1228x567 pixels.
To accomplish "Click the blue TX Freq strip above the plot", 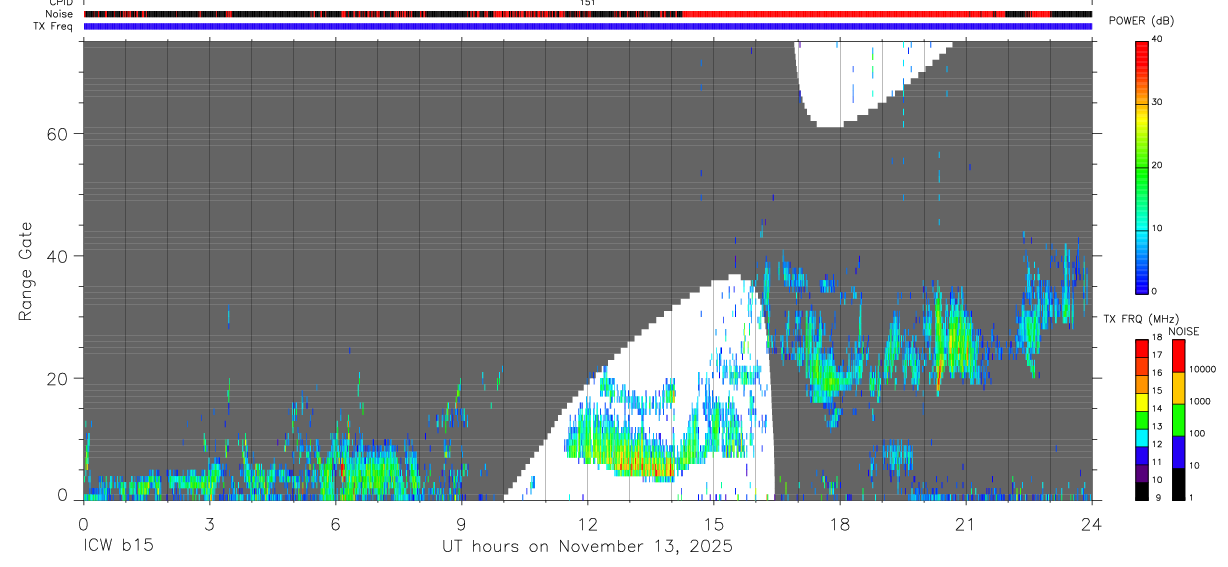I will click(x=588, y=26).
